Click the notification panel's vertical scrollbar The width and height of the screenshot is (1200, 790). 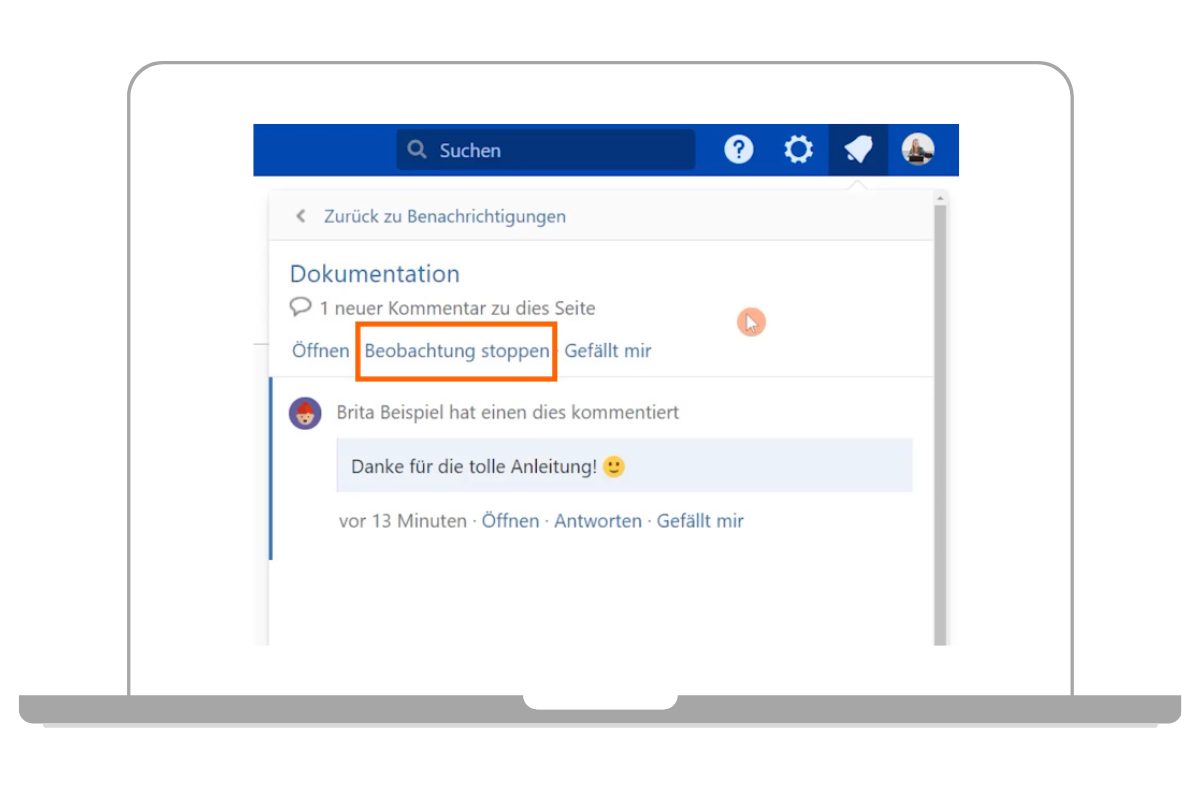tap(939, 420)
